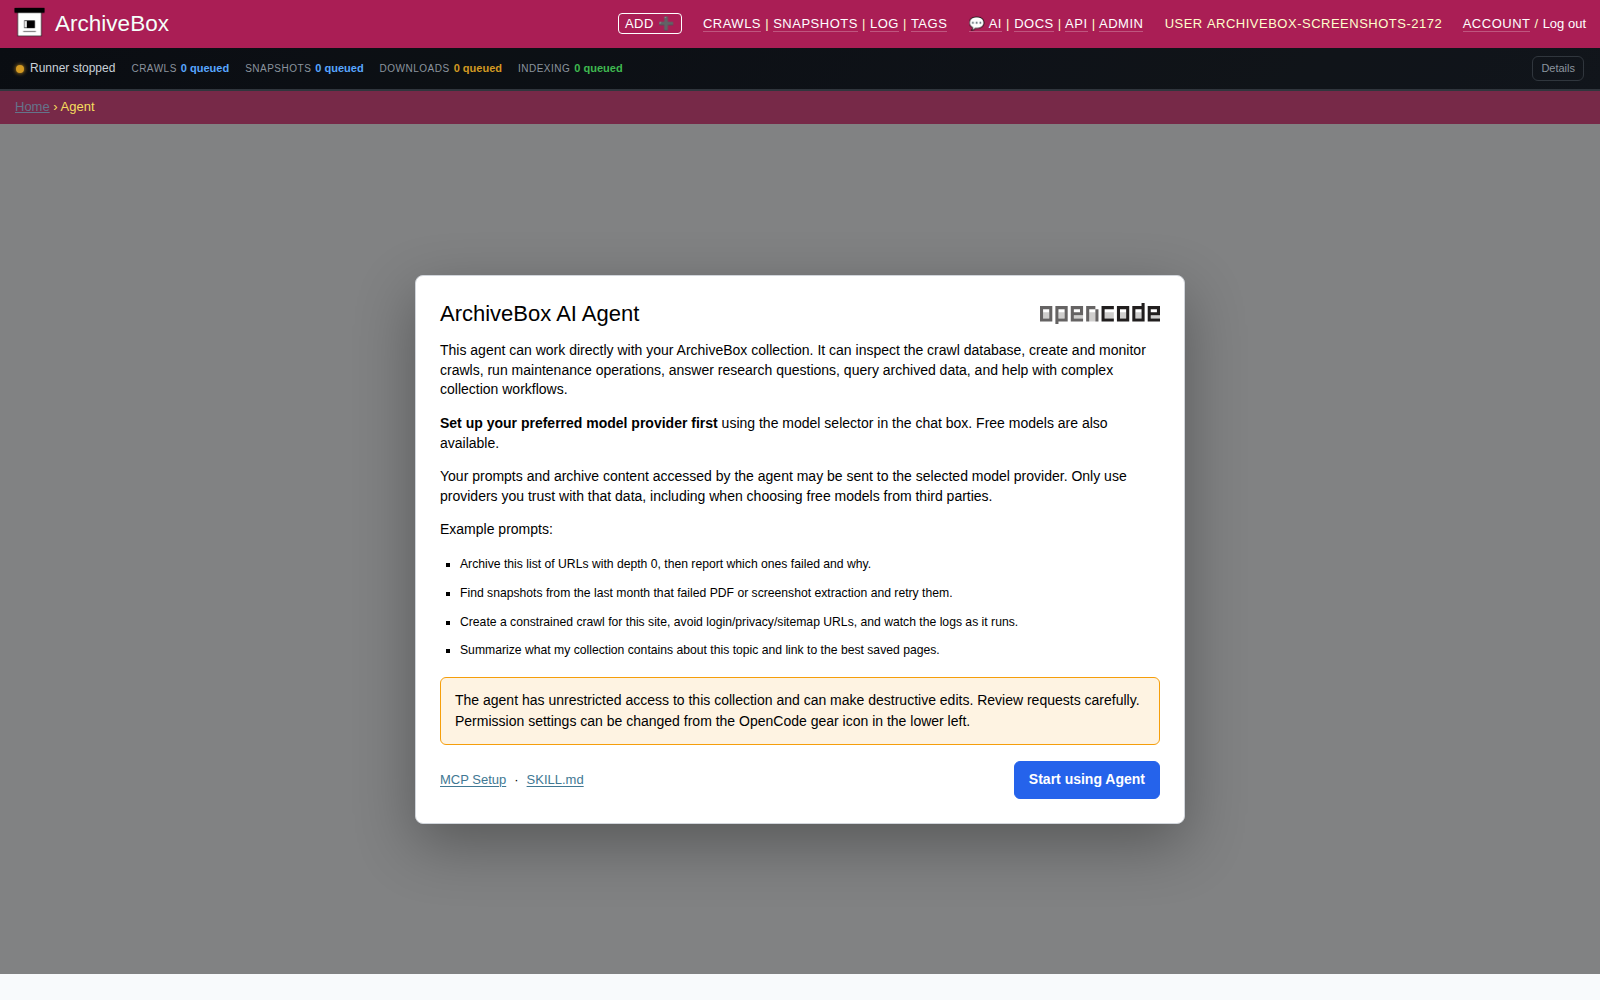Open the LOG link in header
Viewport: 1600px width, 1000px height.
pyautogui.click(x=884, y=24)
